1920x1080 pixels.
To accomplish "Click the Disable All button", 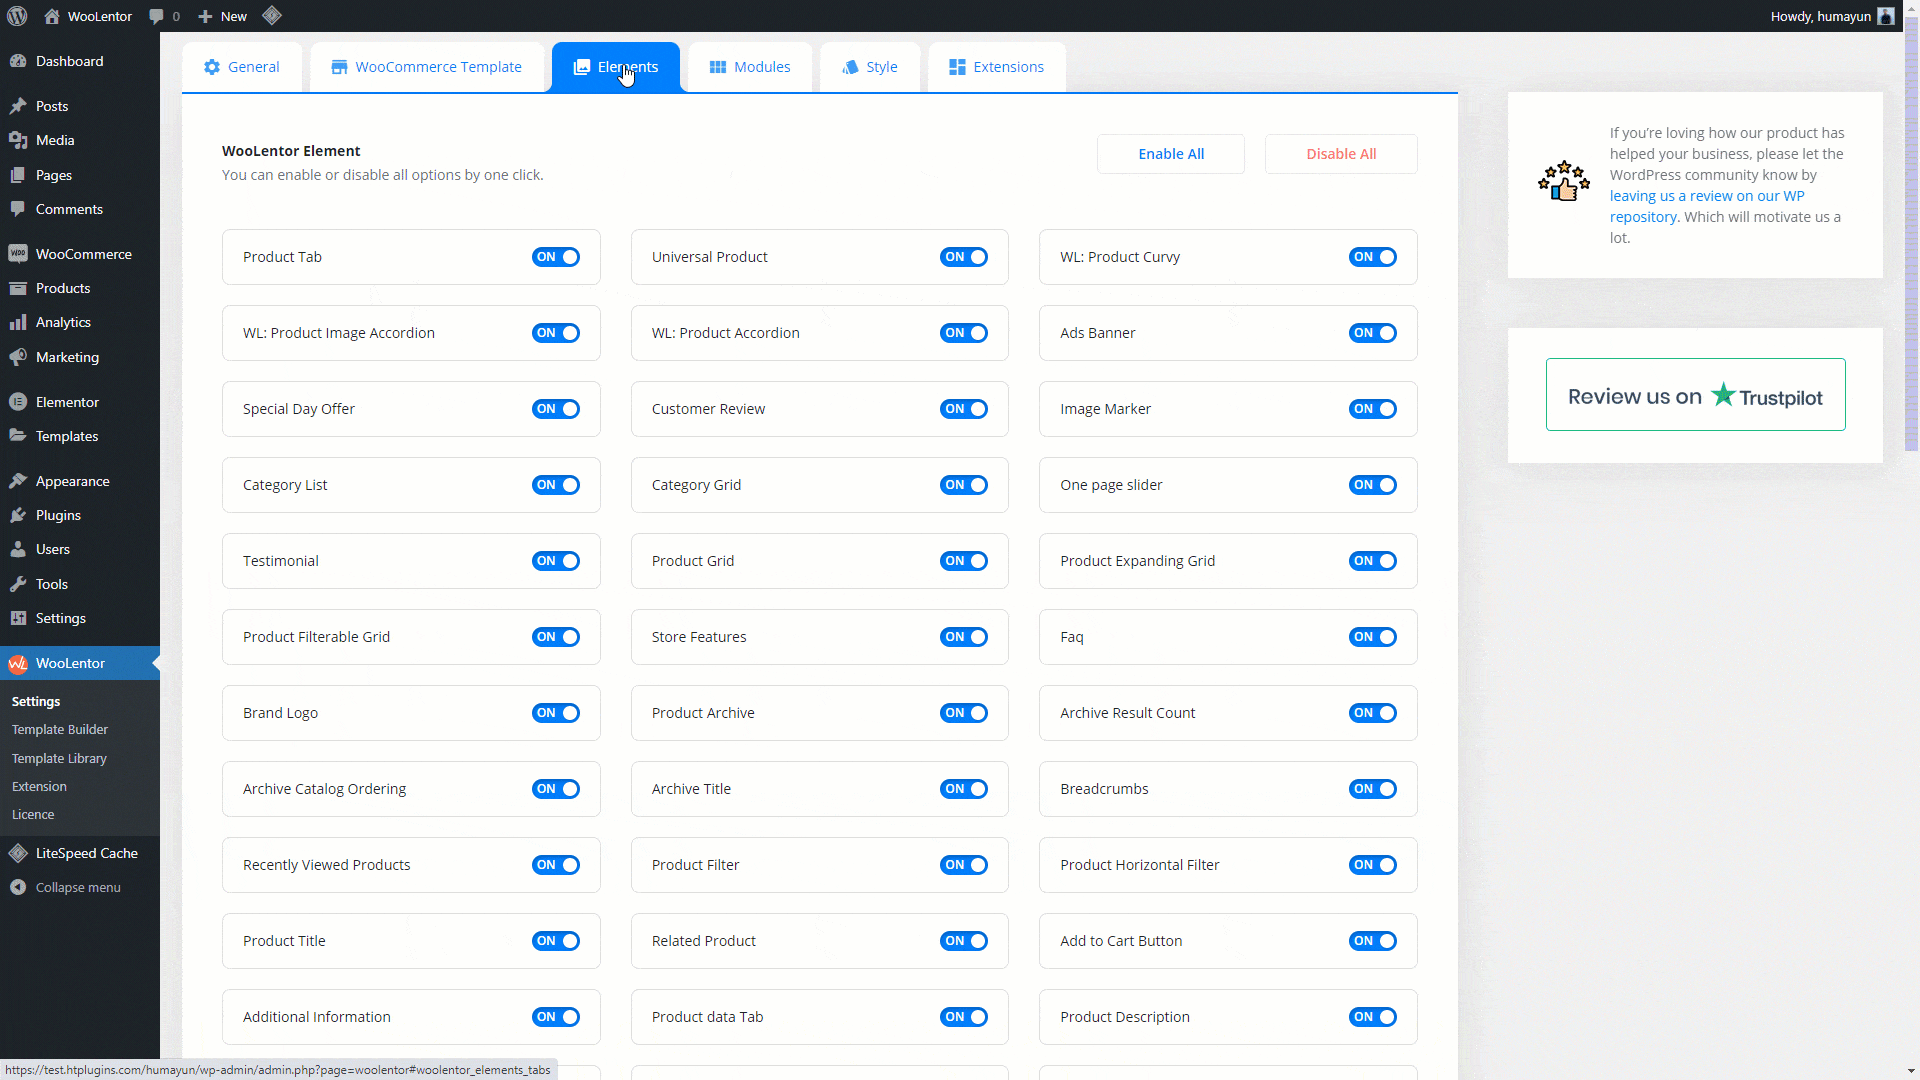I will pos(1340,154).
